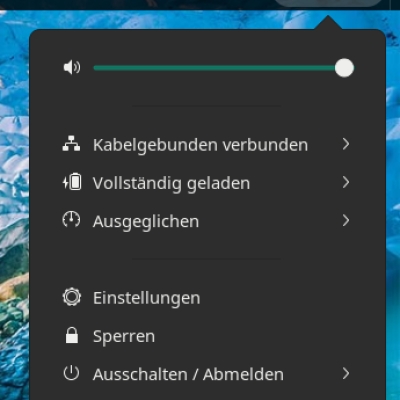The height and width of the screenshot is (400, 400).
Task: Click the power profile gauge icon
Action: [71, 220]
